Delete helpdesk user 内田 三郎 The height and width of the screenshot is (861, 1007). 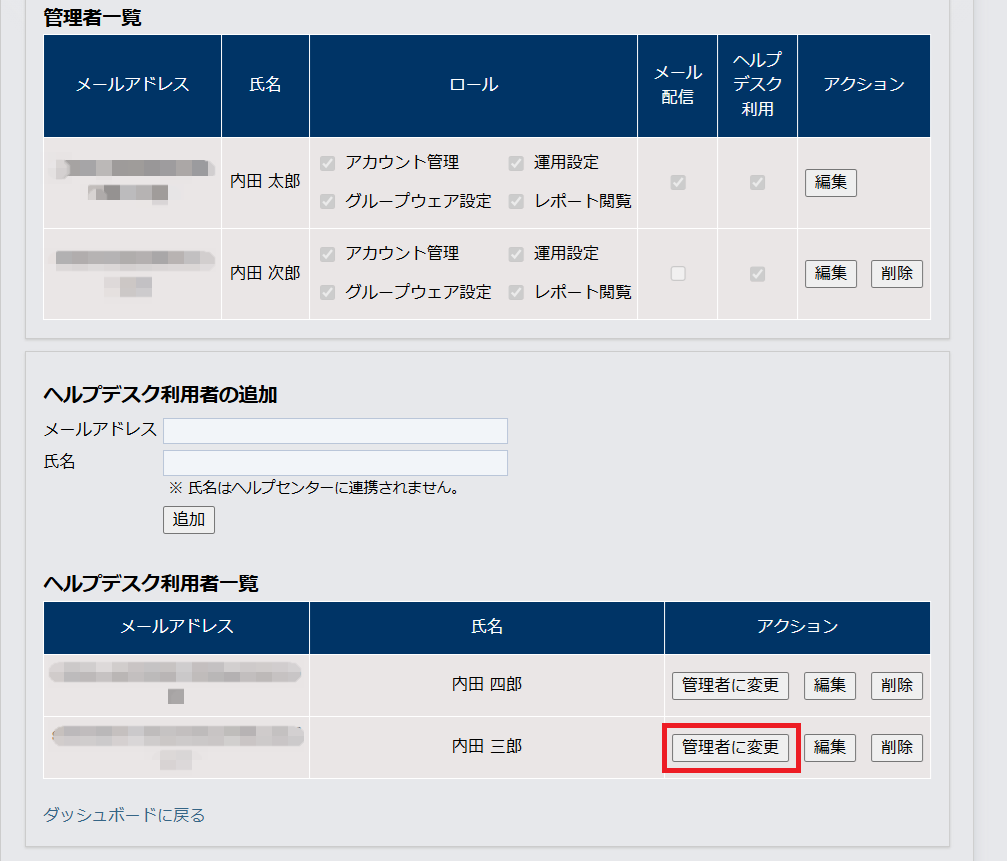pyautogui.click(x=897, y=747)
